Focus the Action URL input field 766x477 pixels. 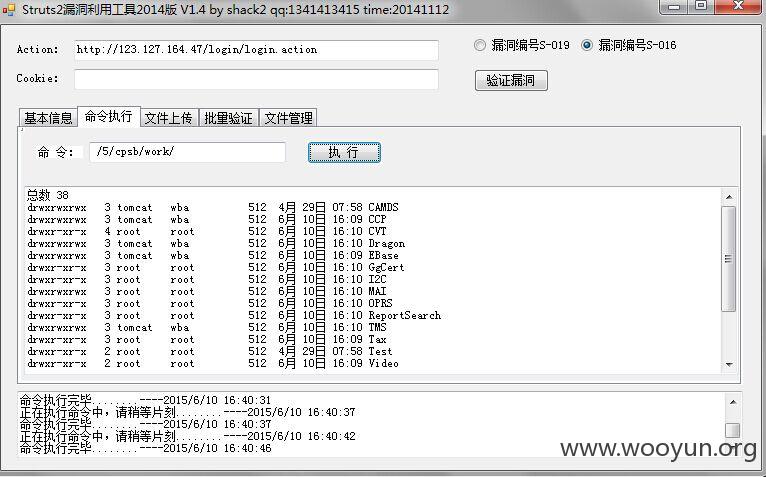(x=256, y=50)
